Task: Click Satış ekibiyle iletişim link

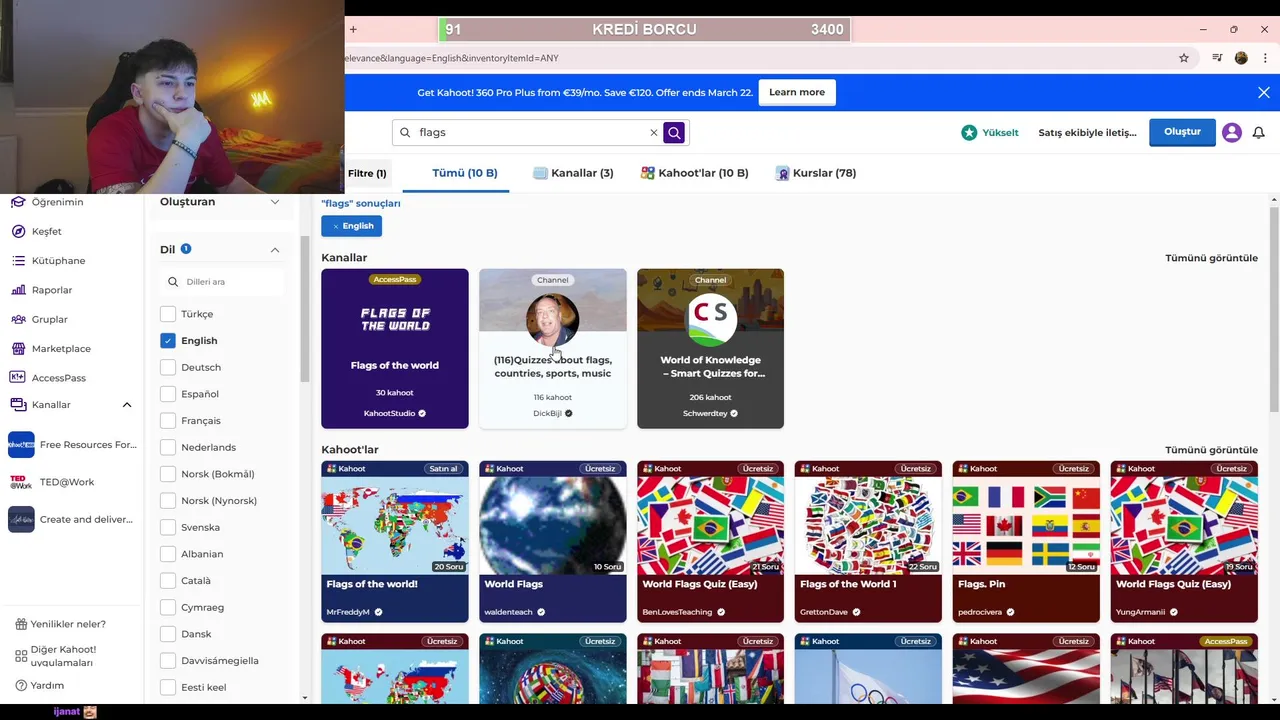Action: click(x=1087, y=132)
